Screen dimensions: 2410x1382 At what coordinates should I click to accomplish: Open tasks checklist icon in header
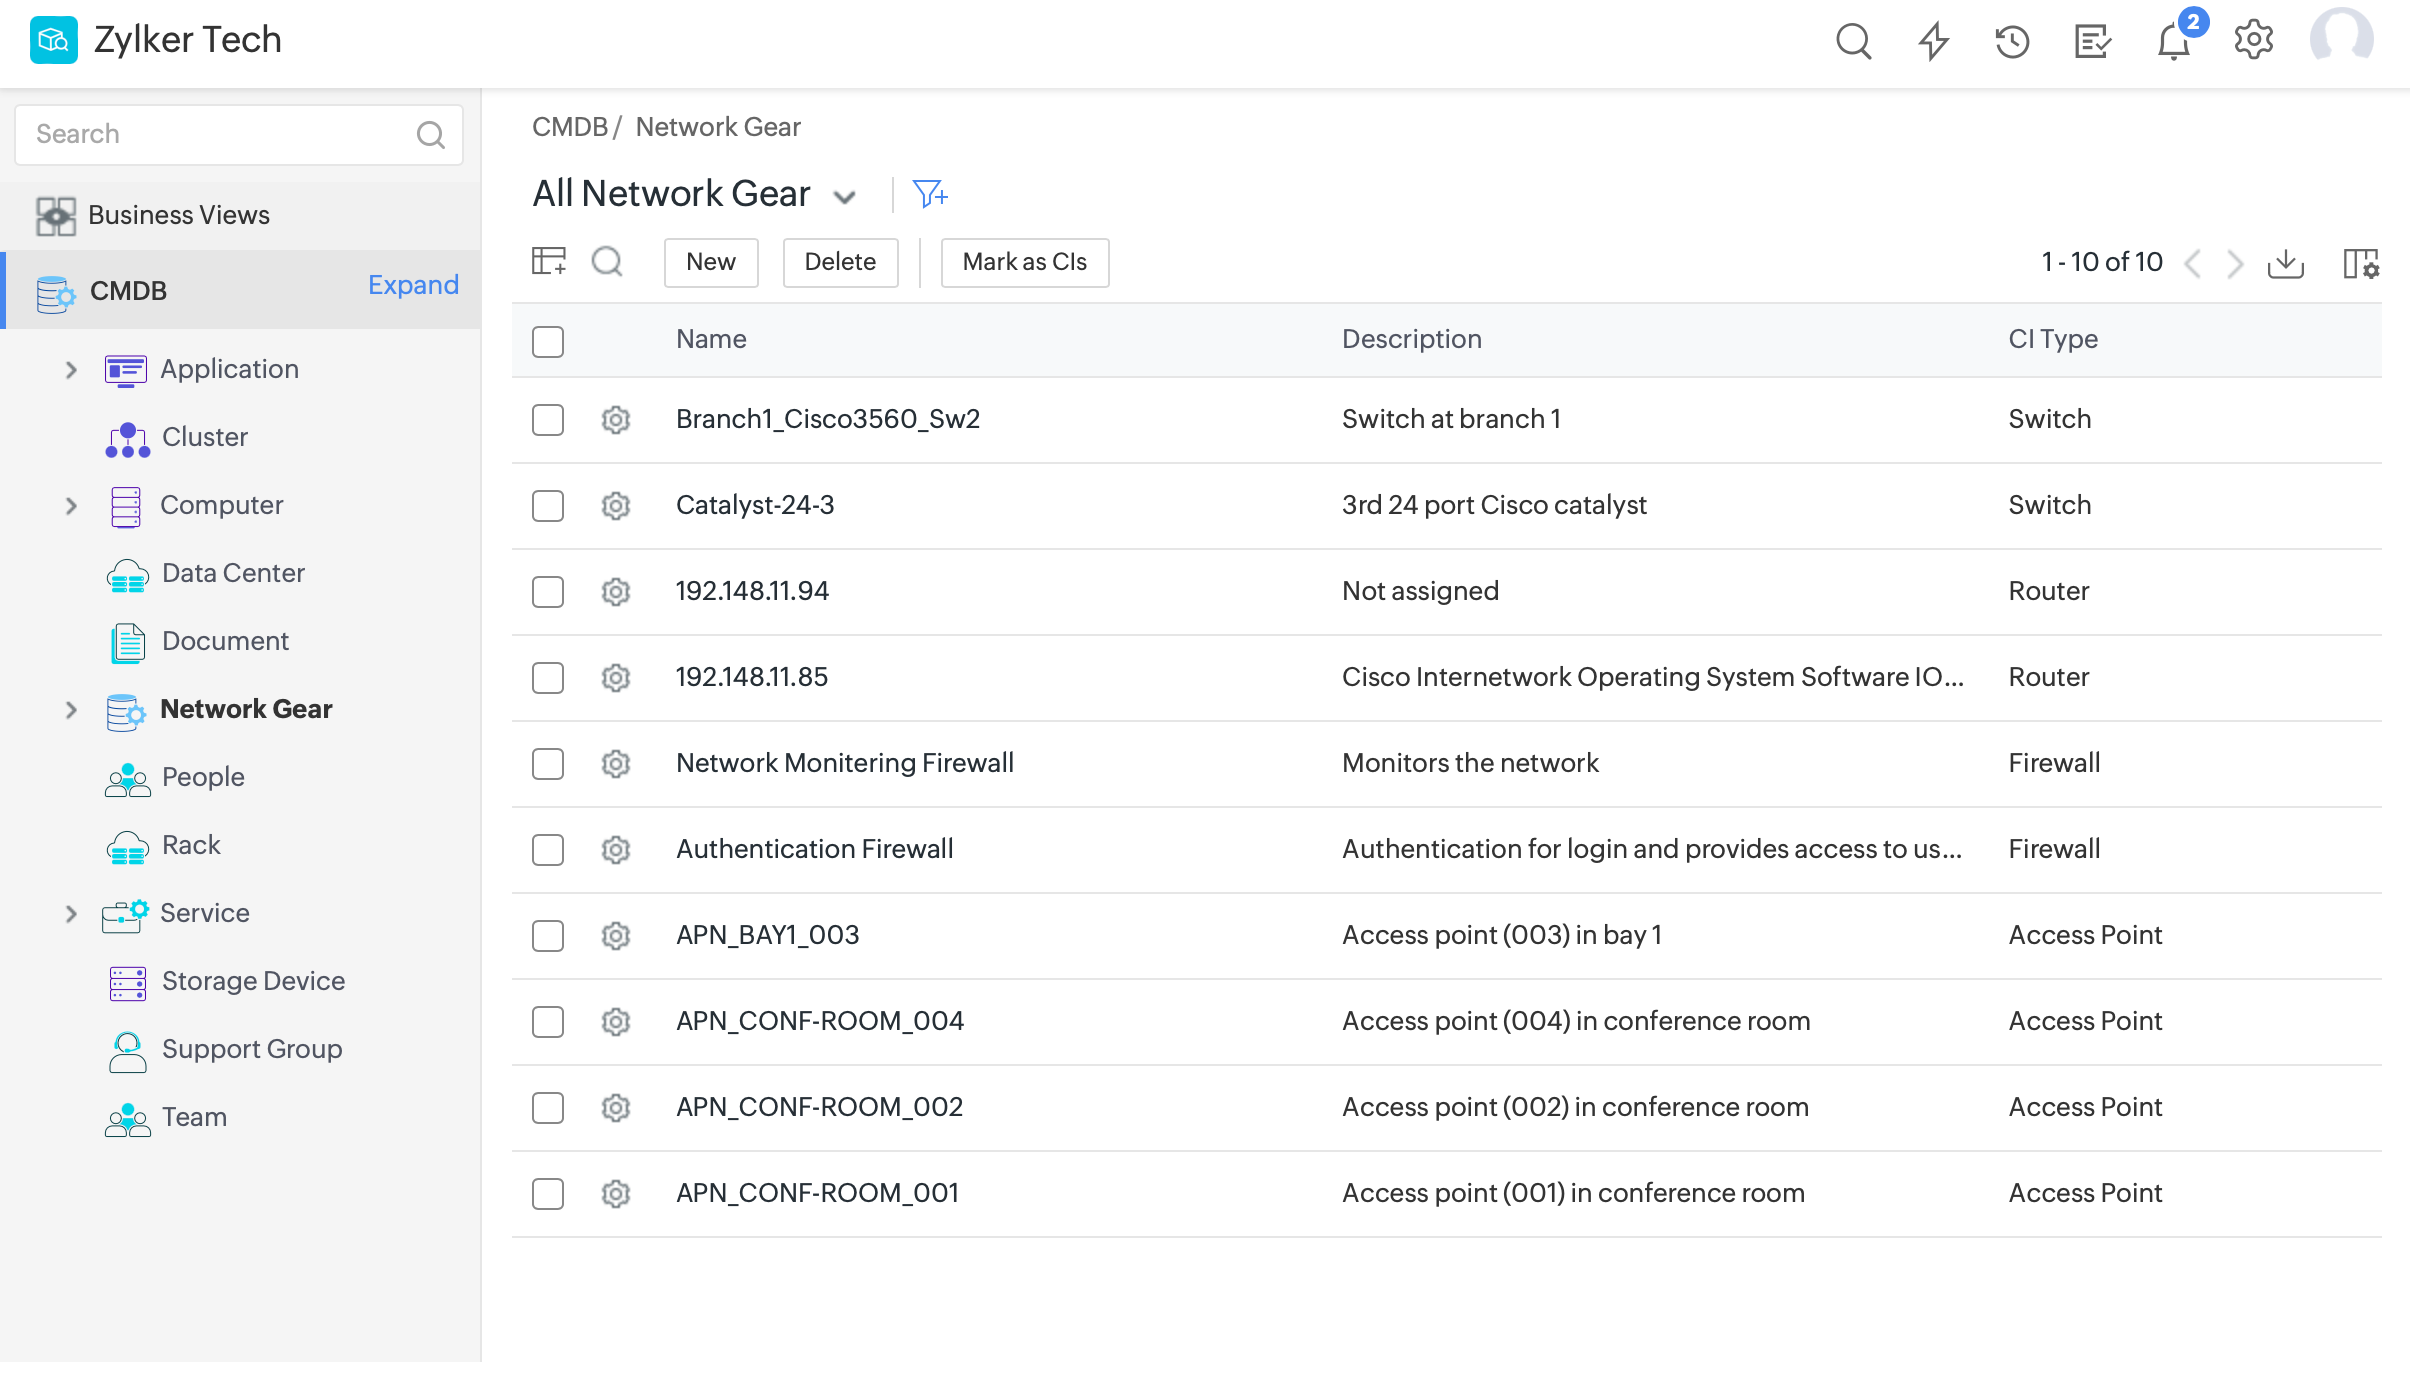click(2092, 41)
